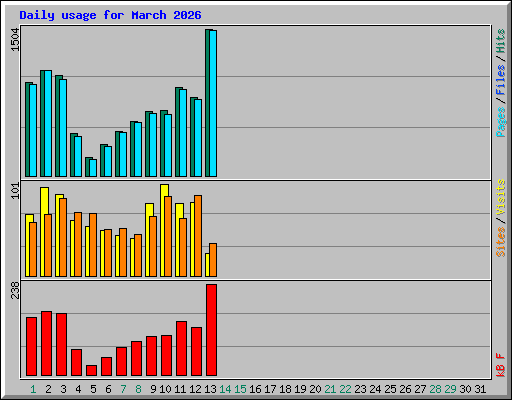512x400 pixels.
Task: Click the shortest red kB bar for day 5
Action: coord(91,371)
